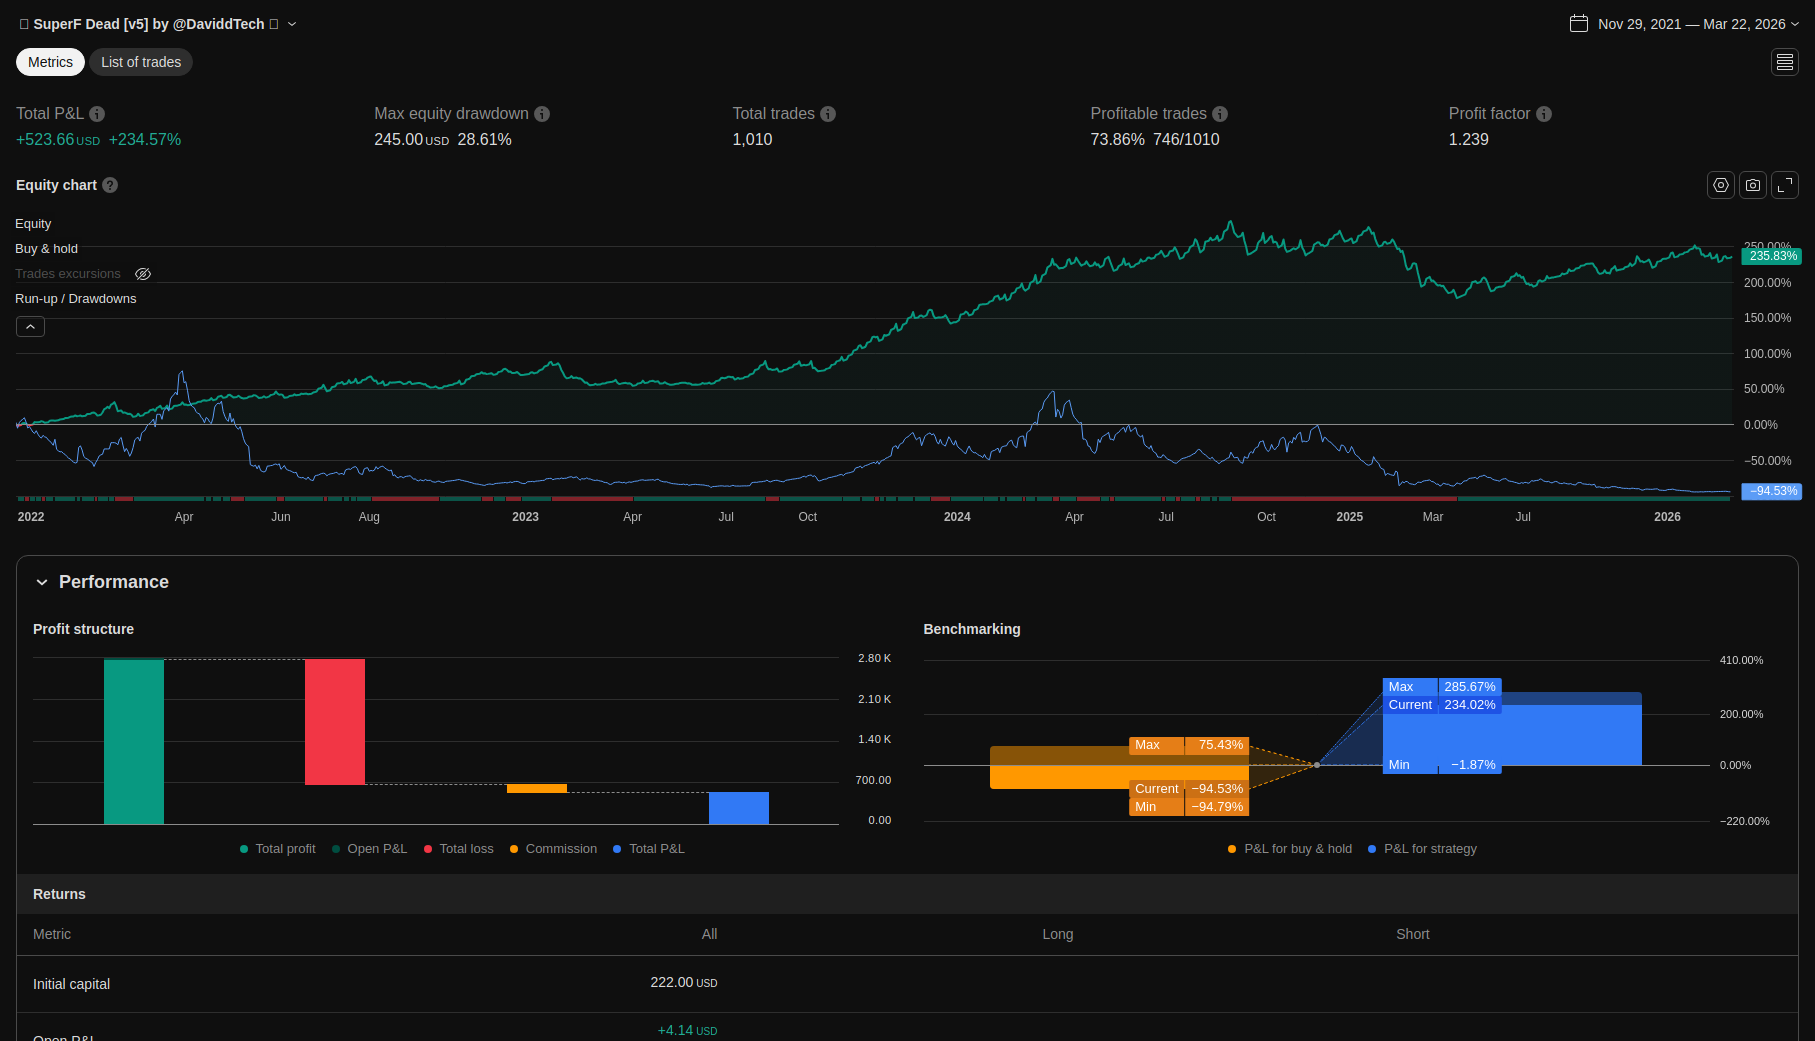Switch to the List of trades tab
Screen dimensions: 1815x1041
141,62
